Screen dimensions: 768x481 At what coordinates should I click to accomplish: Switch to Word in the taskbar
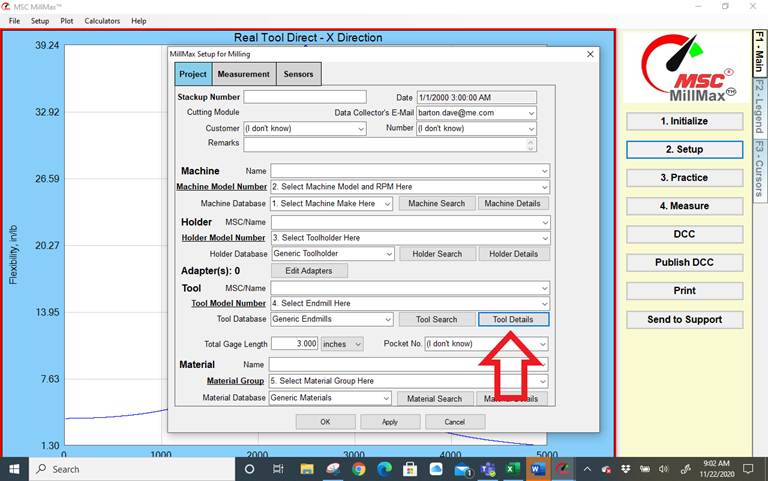tap(537, 469)
